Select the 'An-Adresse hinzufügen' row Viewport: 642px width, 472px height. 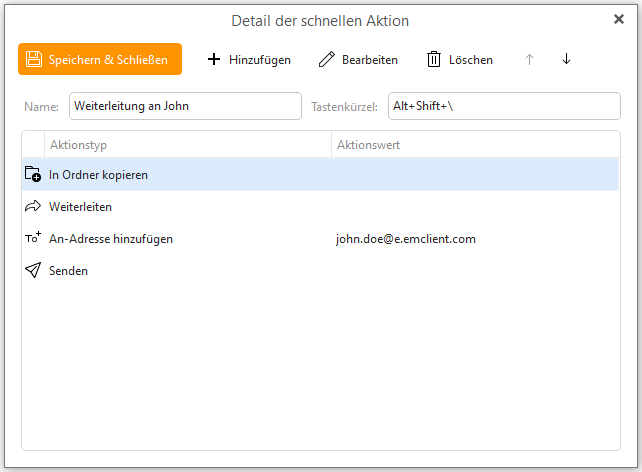pos(320,238)
